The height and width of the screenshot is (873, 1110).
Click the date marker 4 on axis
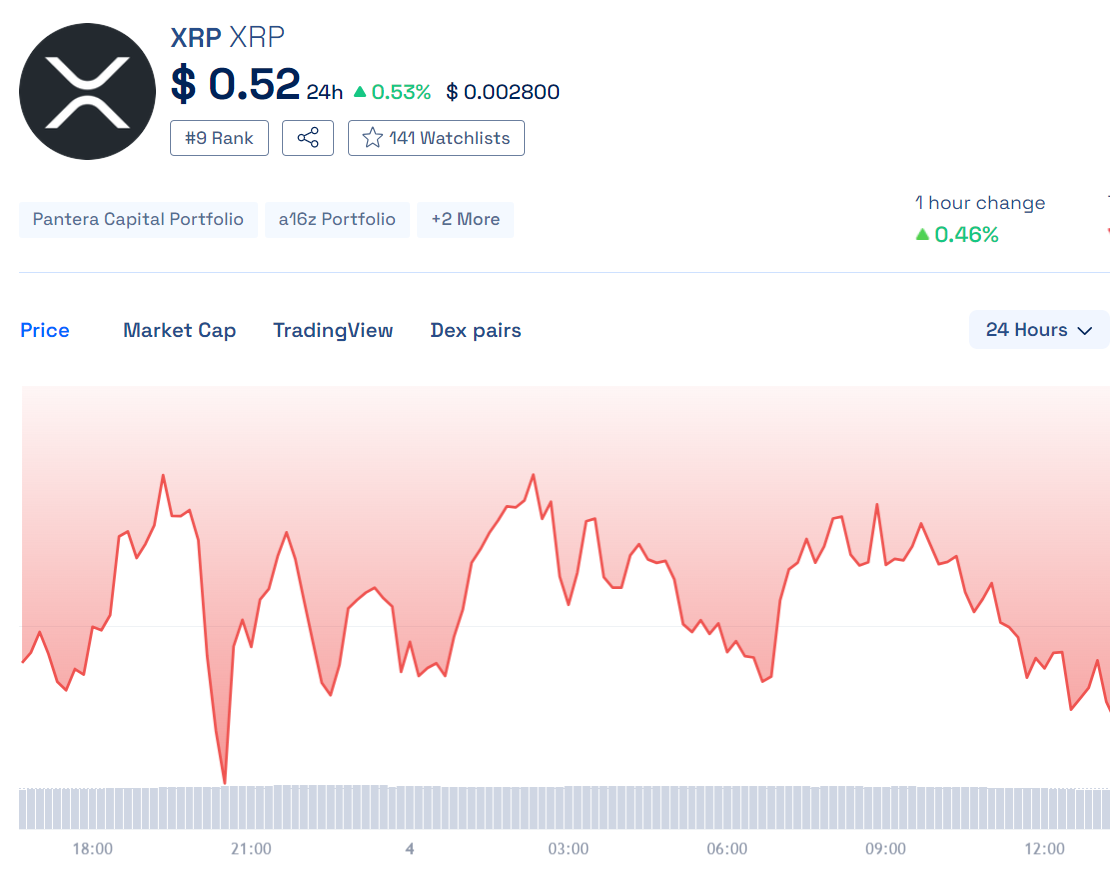point(410,849)
